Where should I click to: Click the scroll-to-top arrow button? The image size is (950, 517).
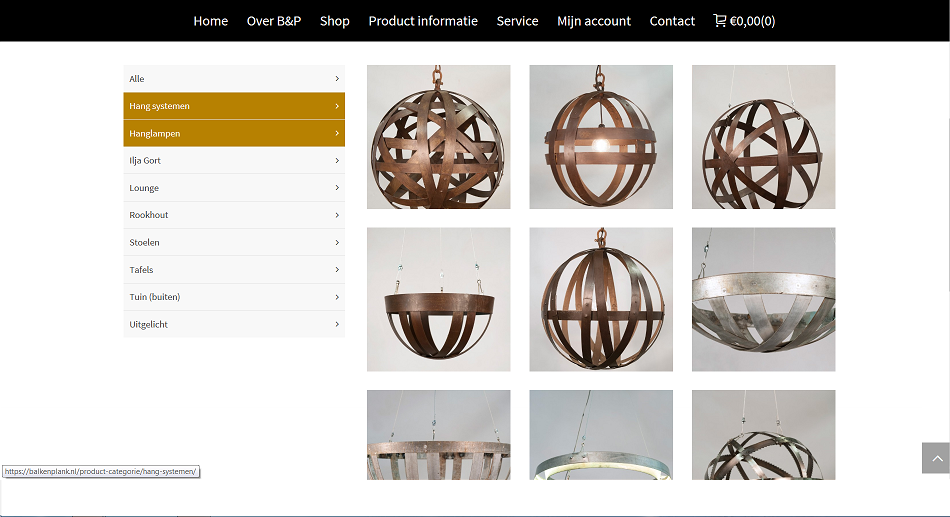[936, 458]
